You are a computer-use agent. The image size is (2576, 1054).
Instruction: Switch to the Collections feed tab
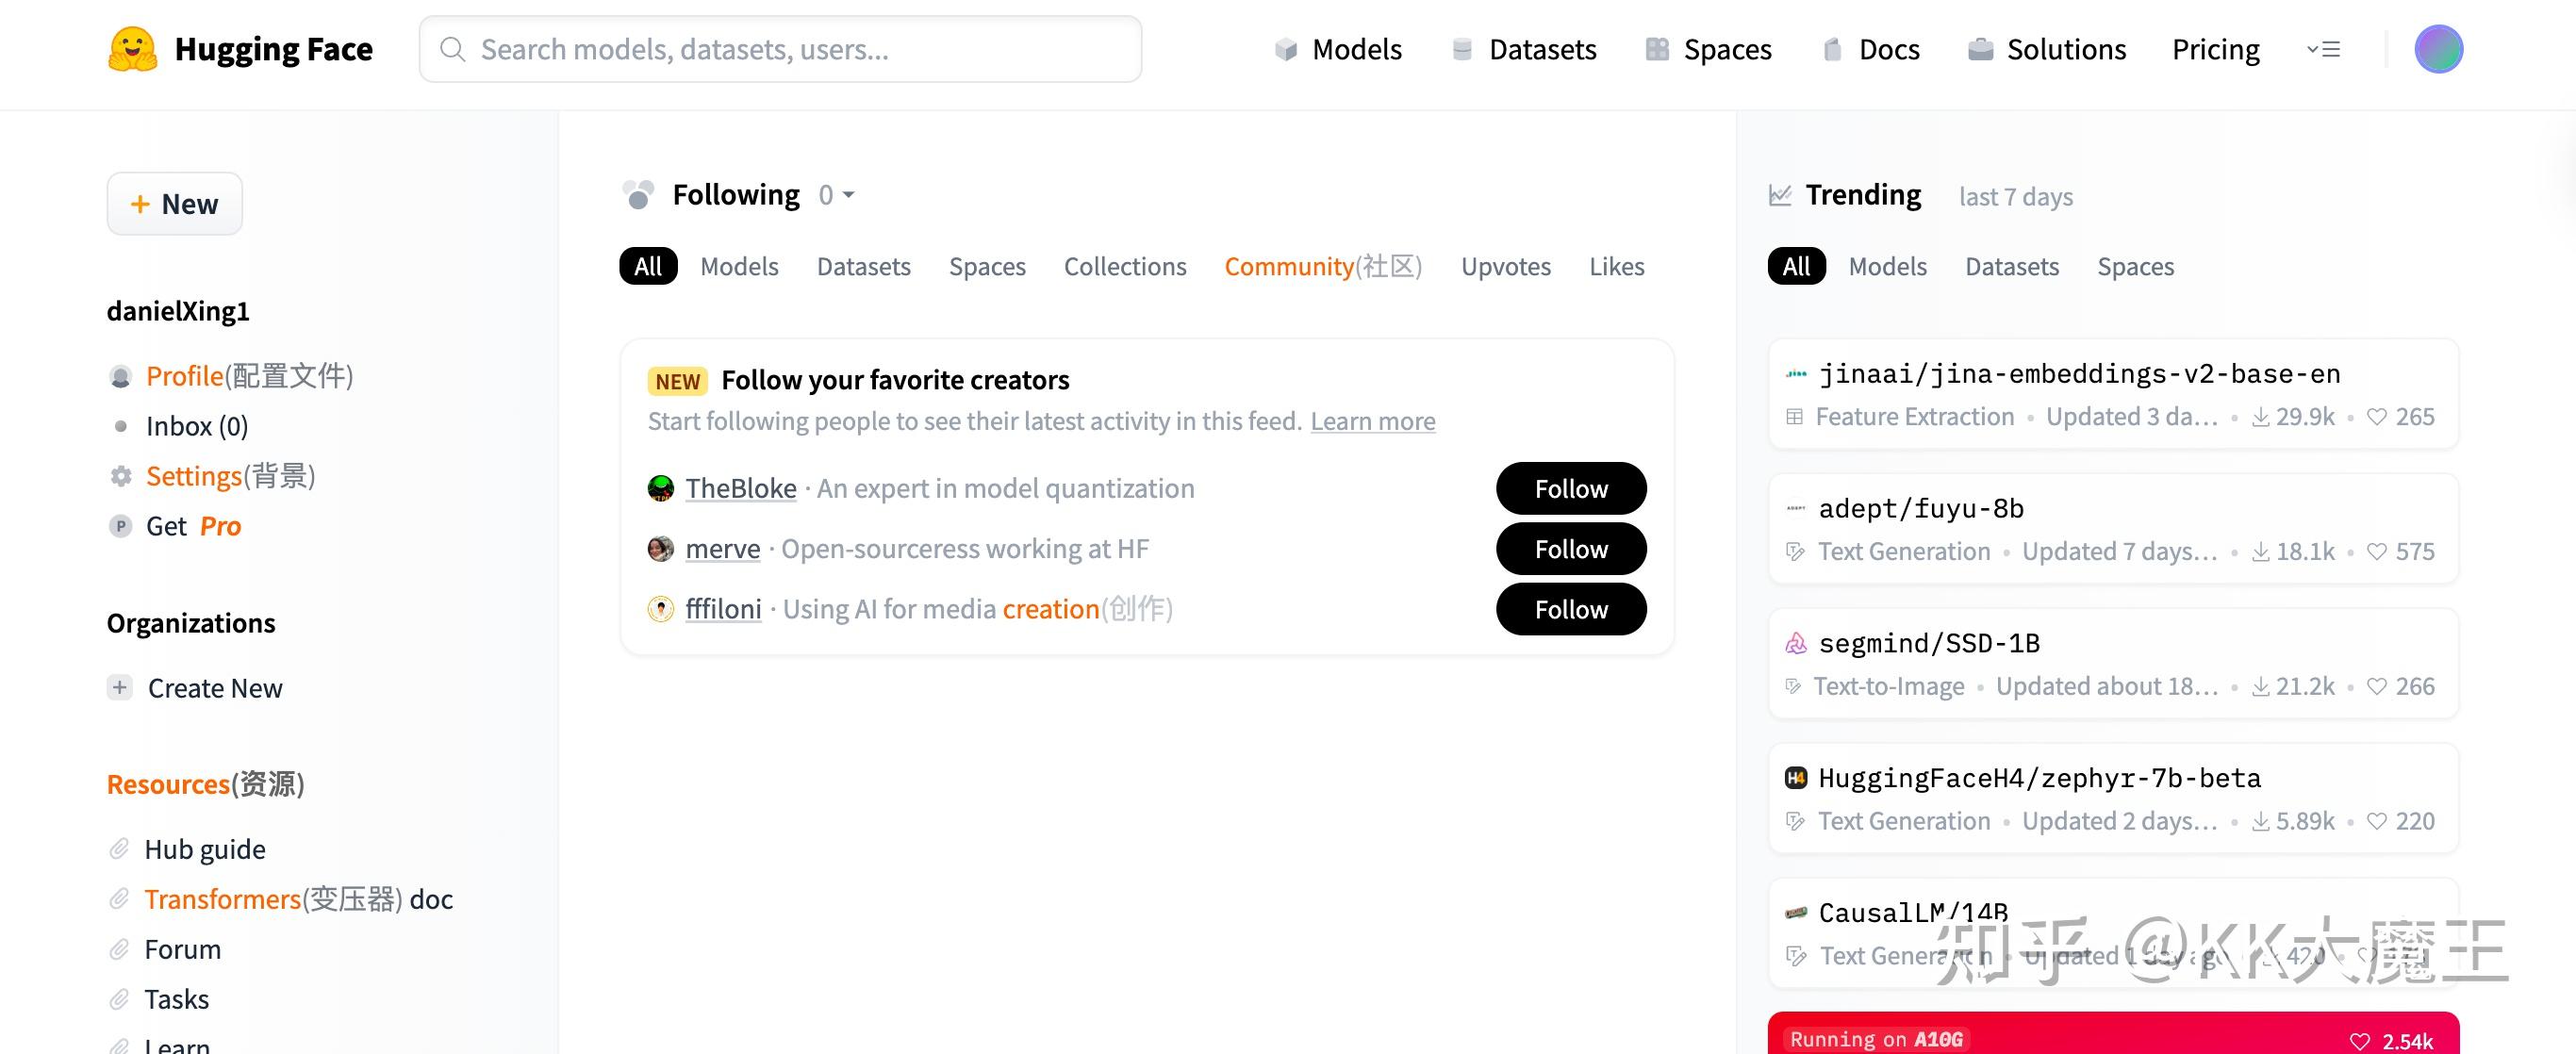1124,267
